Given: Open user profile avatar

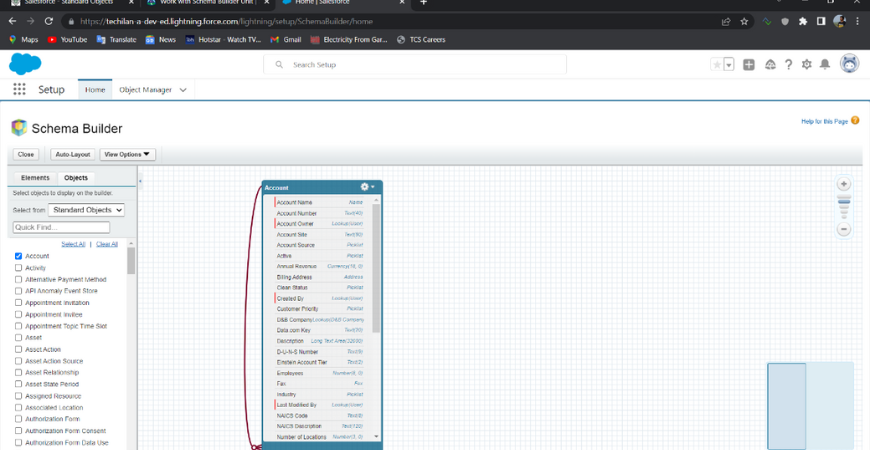Looking at the screenshot, I should pyautogui.click(x=849, y=64).
